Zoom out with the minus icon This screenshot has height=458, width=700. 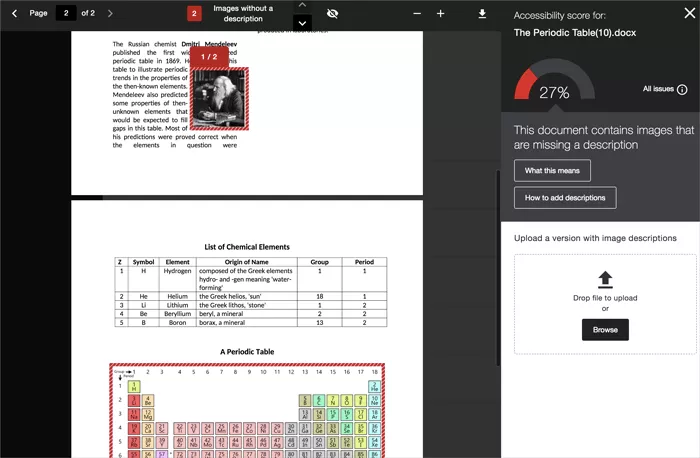409,13
